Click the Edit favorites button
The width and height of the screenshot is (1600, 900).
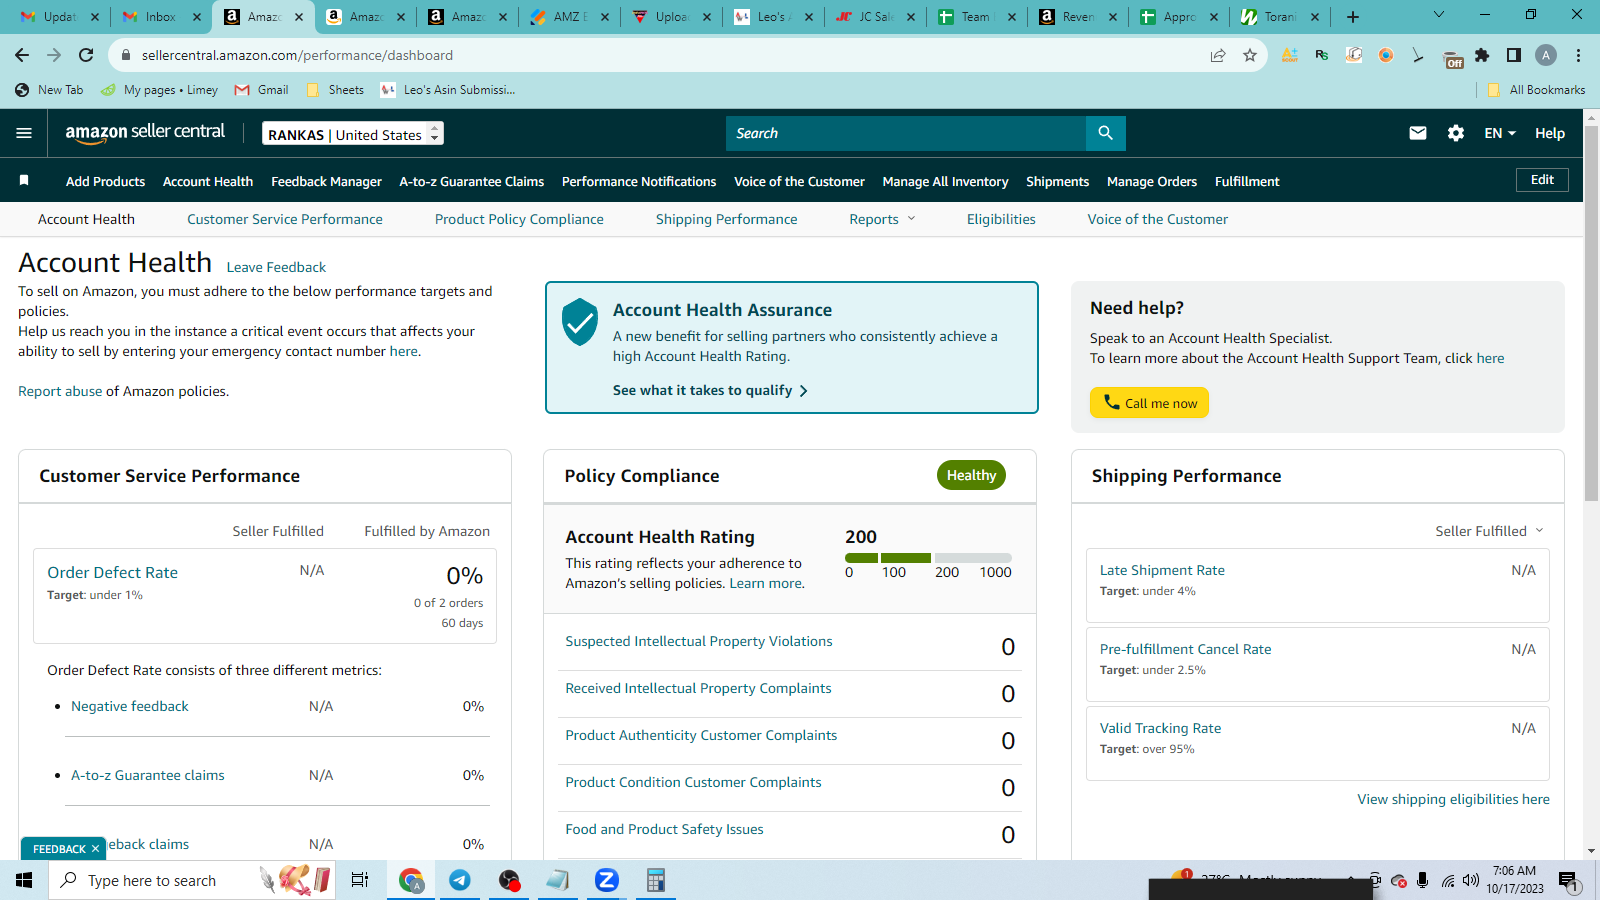[x=1542, y=180]
